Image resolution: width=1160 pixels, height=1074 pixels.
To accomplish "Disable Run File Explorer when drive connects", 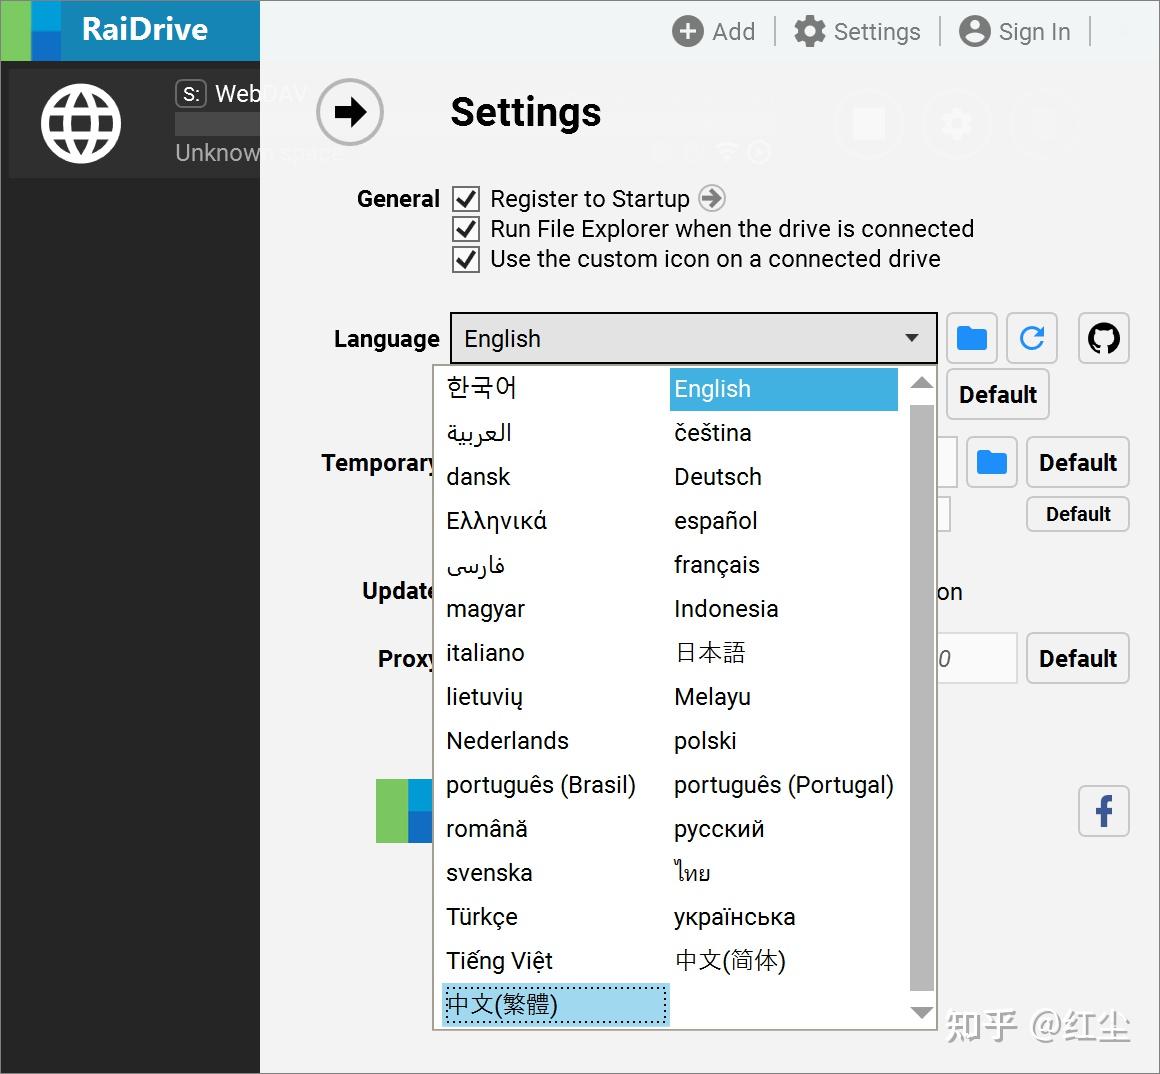I will tap(465, 229).
